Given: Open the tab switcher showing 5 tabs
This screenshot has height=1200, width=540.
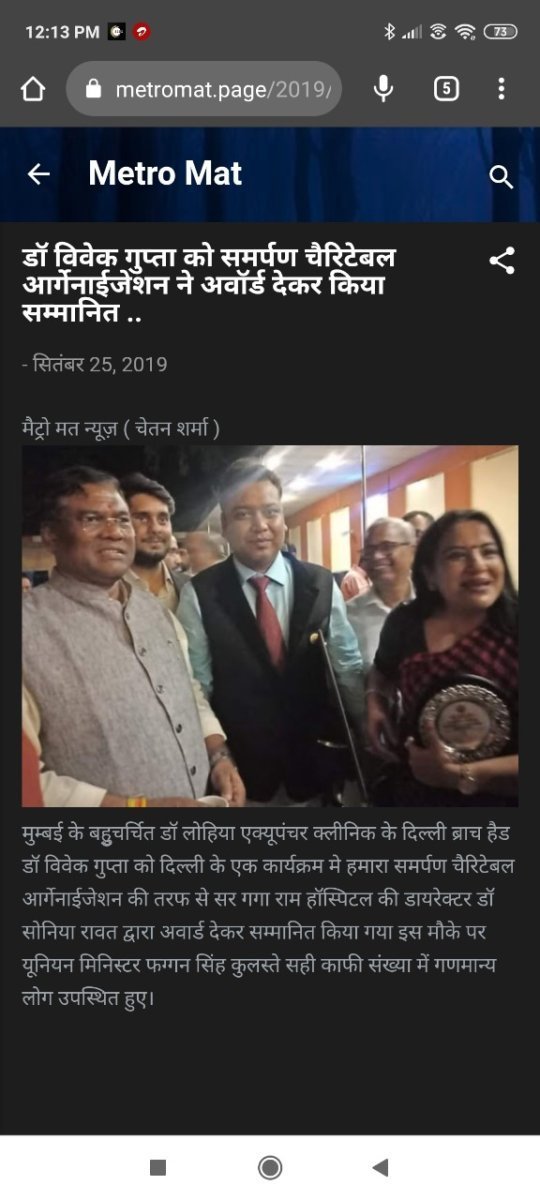Looking at the screenshot, I should pos(446,89).
